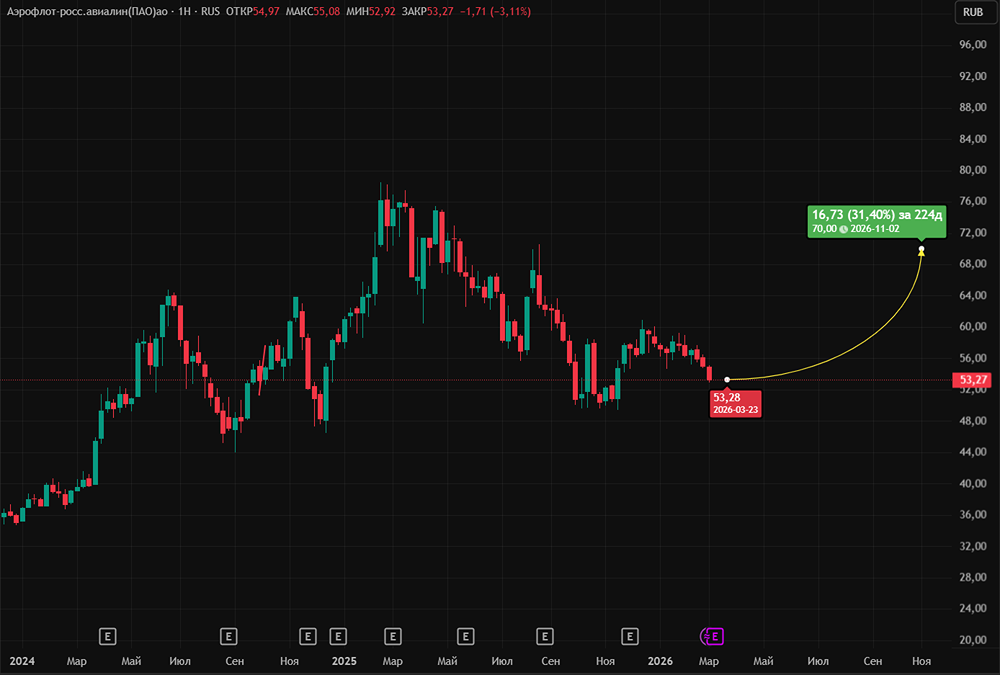This screenshot has height=675, width=1000.
Task: Select the МАКС 55,08 high value
Action: [x=312, y=11]
